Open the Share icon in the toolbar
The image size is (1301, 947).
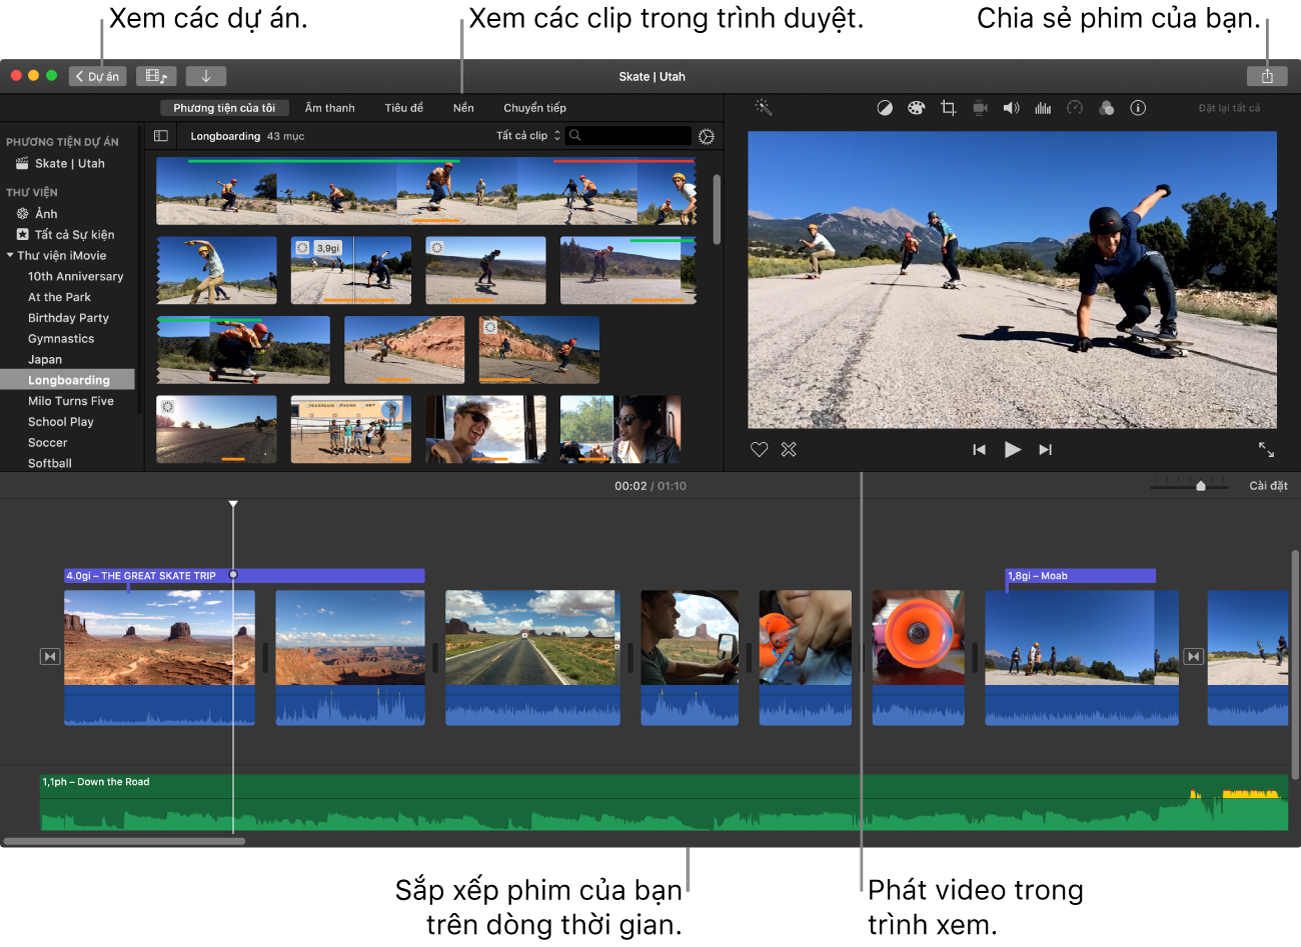(x=1268, y=76)
